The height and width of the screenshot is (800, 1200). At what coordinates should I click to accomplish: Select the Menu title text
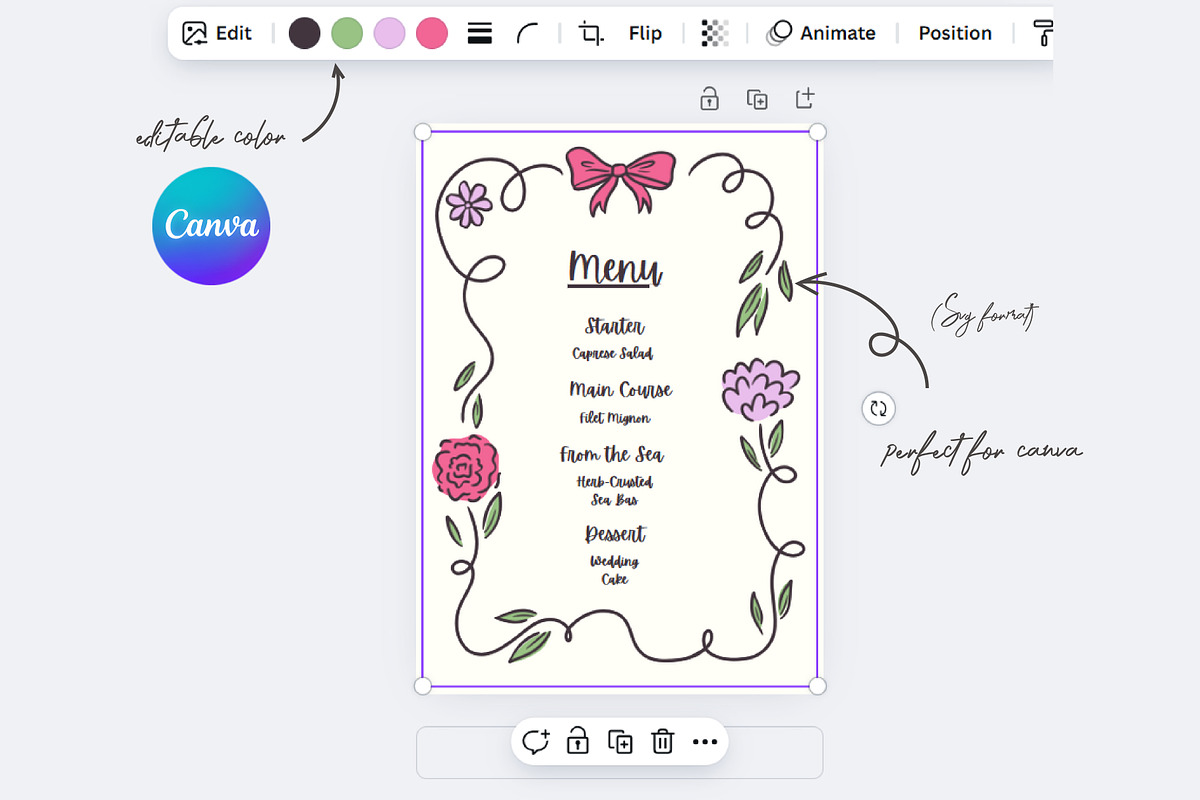[615, 268]
